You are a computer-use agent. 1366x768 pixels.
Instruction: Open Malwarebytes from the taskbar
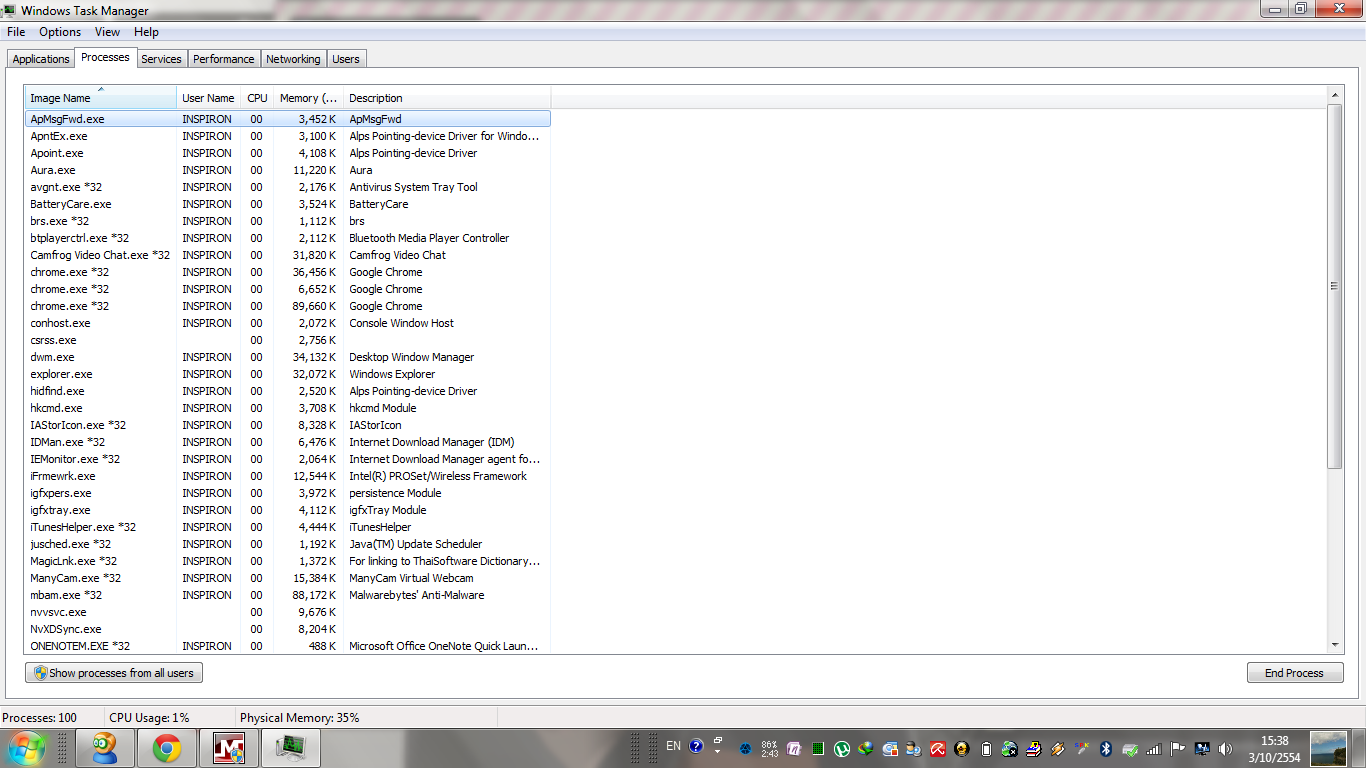229,748
